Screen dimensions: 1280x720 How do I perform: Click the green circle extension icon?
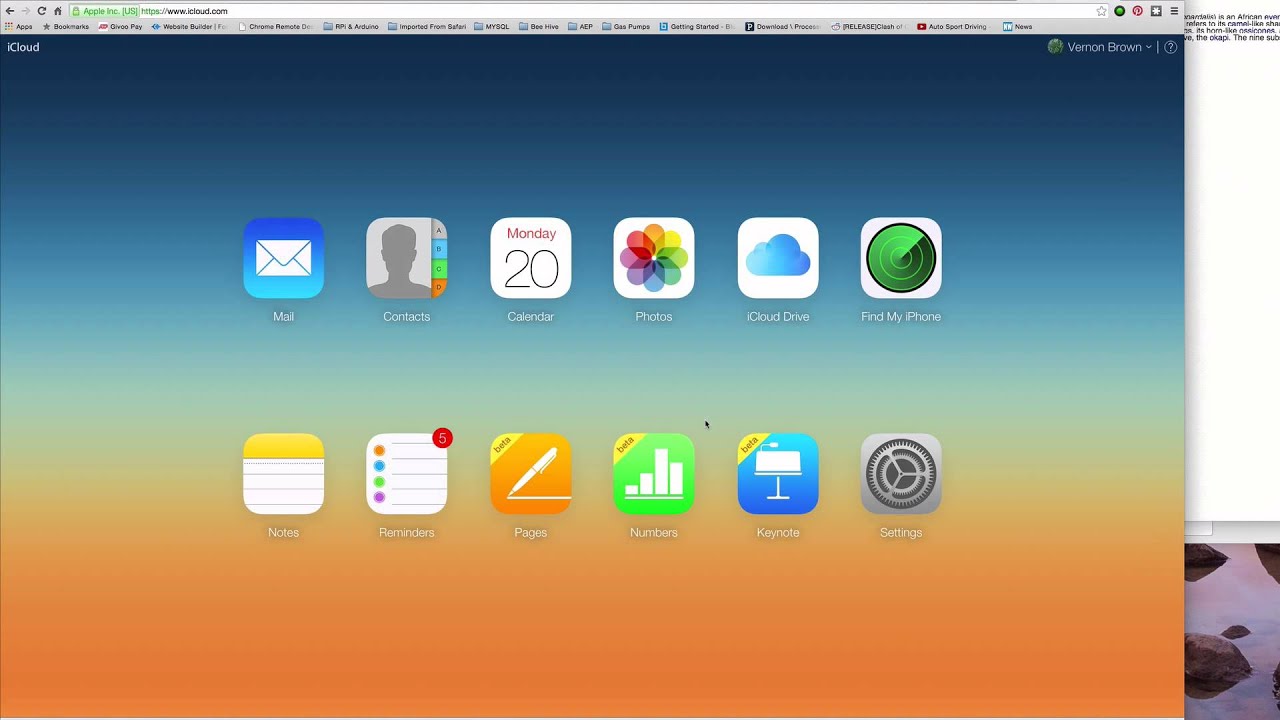[1120, 11]
